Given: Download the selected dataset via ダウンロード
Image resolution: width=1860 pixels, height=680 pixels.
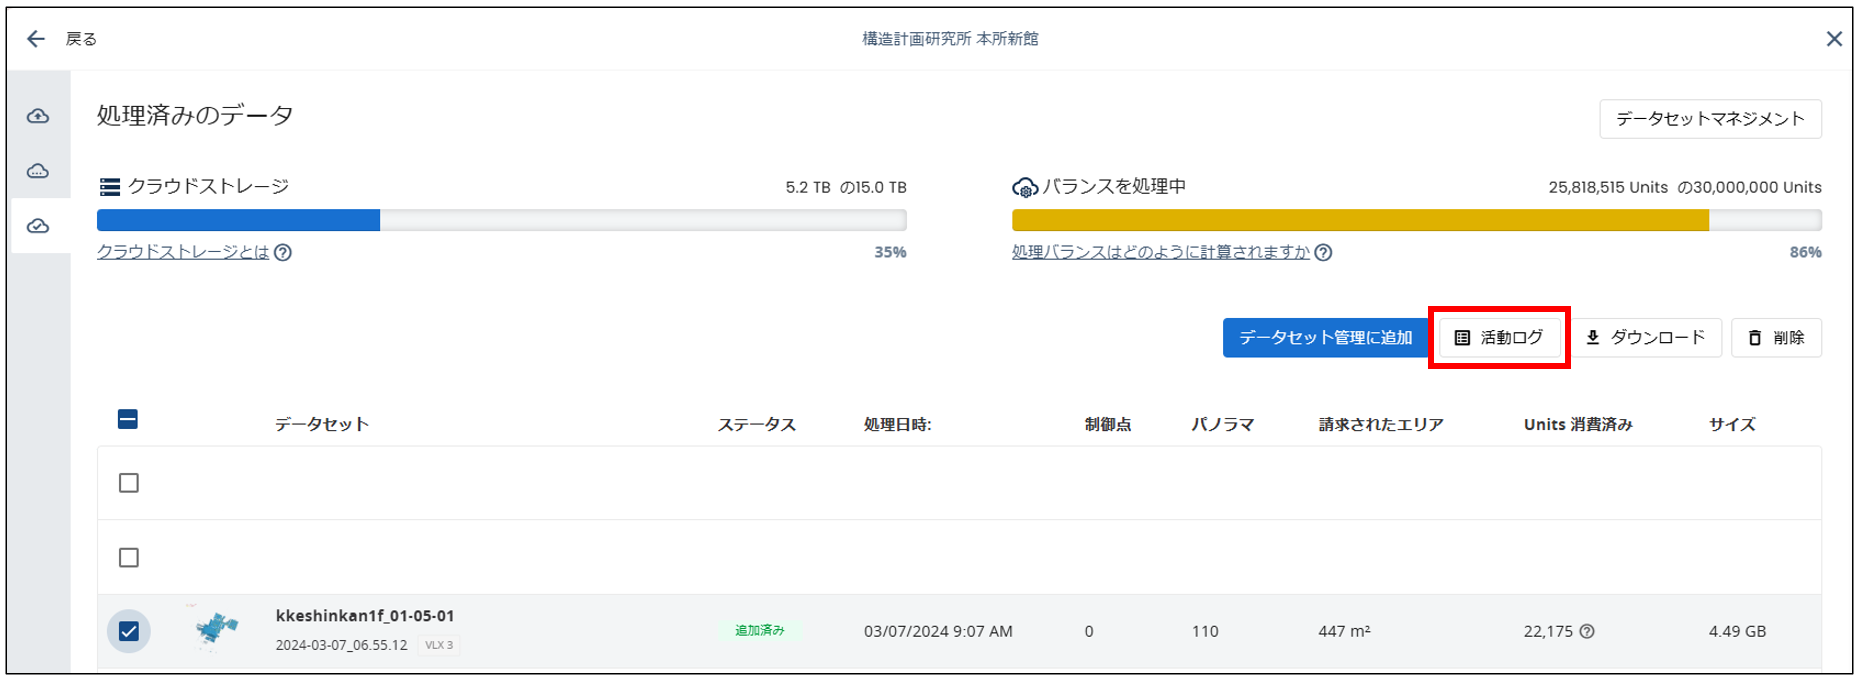Looking at the screenshot, I should [1645, 338].
